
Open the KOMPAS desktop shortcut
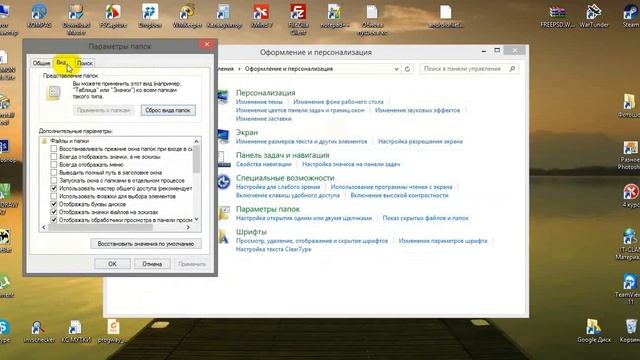[x=39, y=16]
